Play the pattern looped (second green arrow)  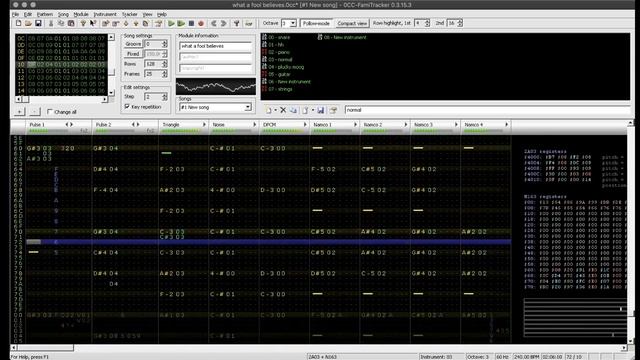coord(181,24)
